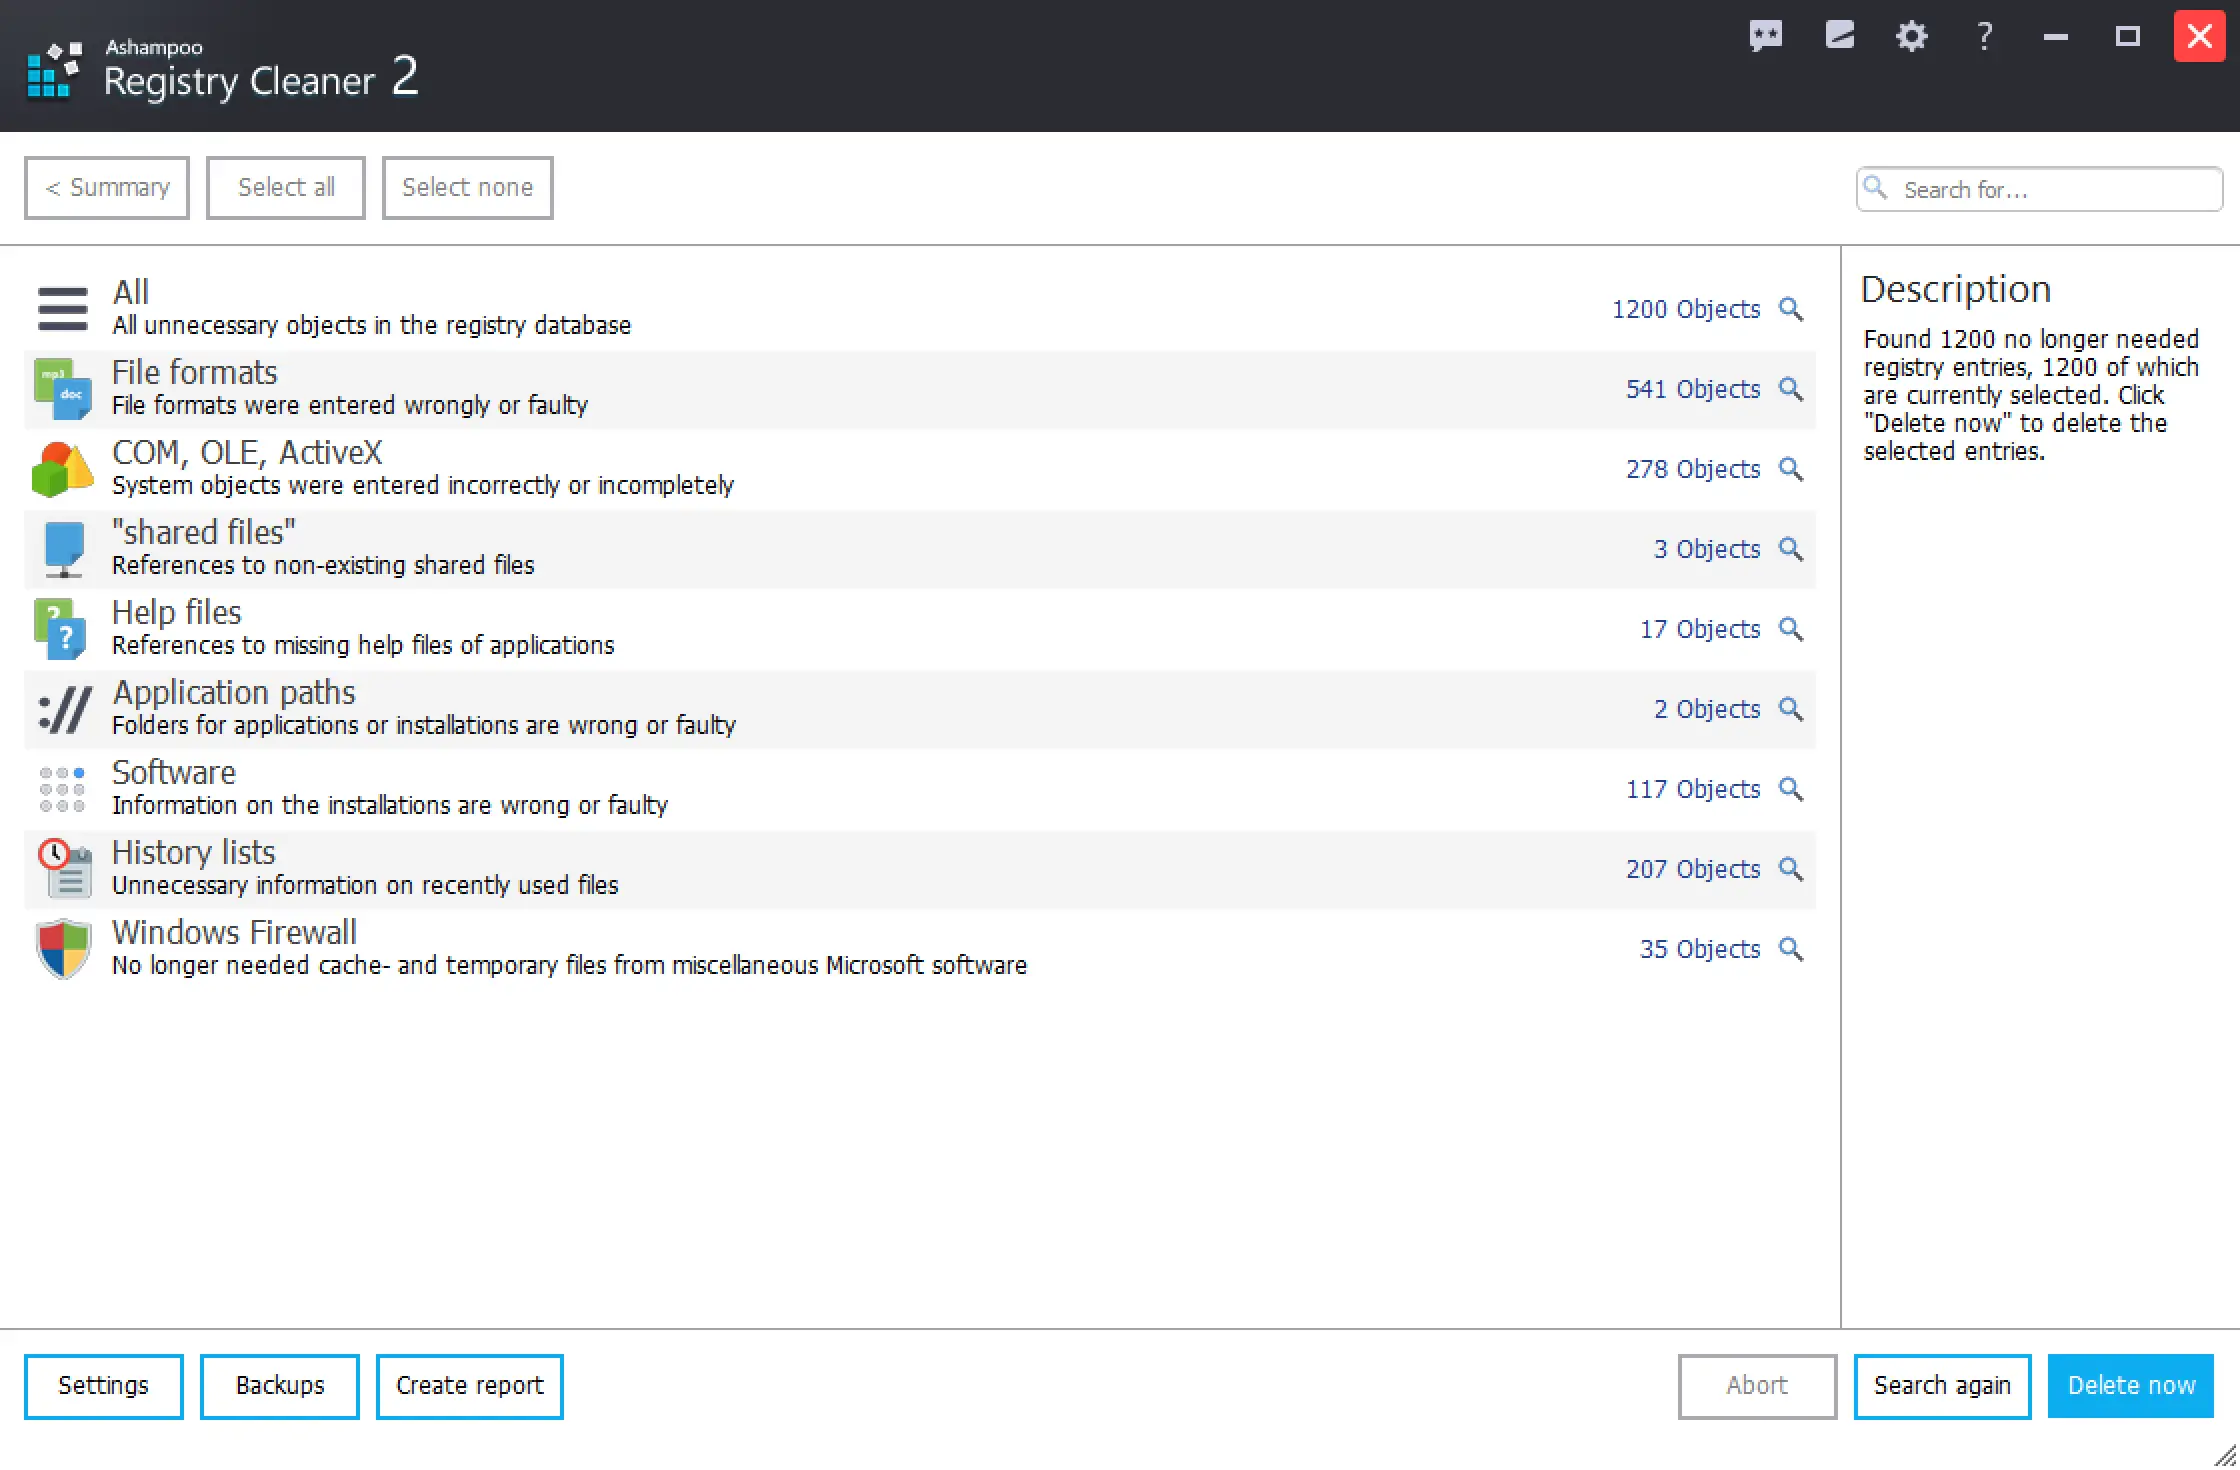Click the feedback speech bubble icon
The height and width of the screenshot is (1470, 2240).
pos(1767,36)
